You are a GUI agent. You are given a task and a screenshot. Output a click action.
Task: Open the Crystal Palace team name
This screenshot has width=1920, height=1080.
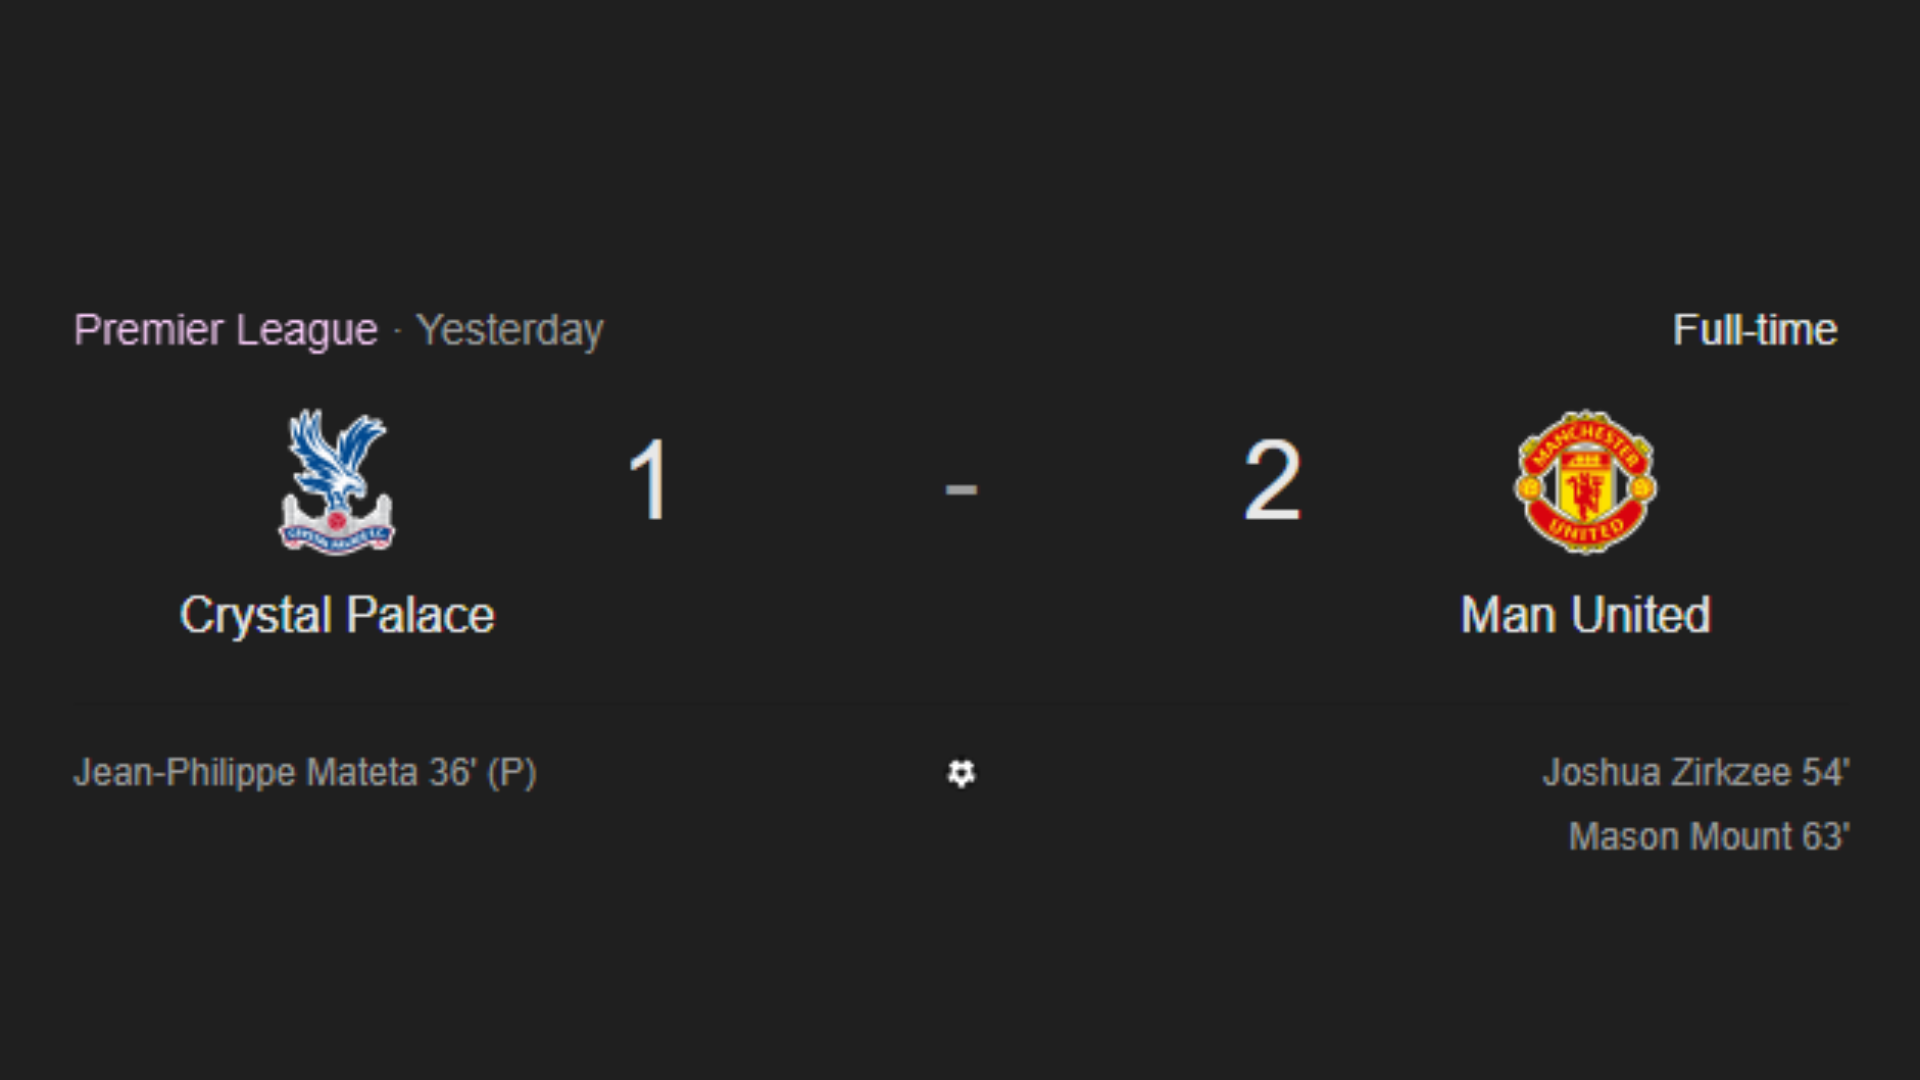pos(337,615)
